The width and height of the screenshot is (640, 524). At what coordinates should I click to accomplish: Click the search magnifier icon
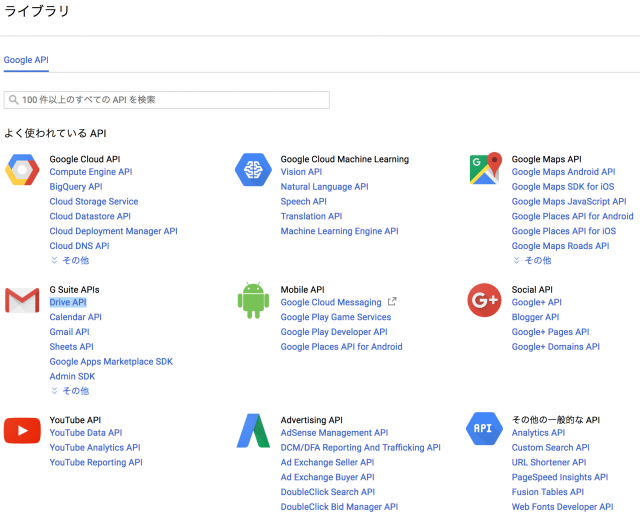[13, 100]
